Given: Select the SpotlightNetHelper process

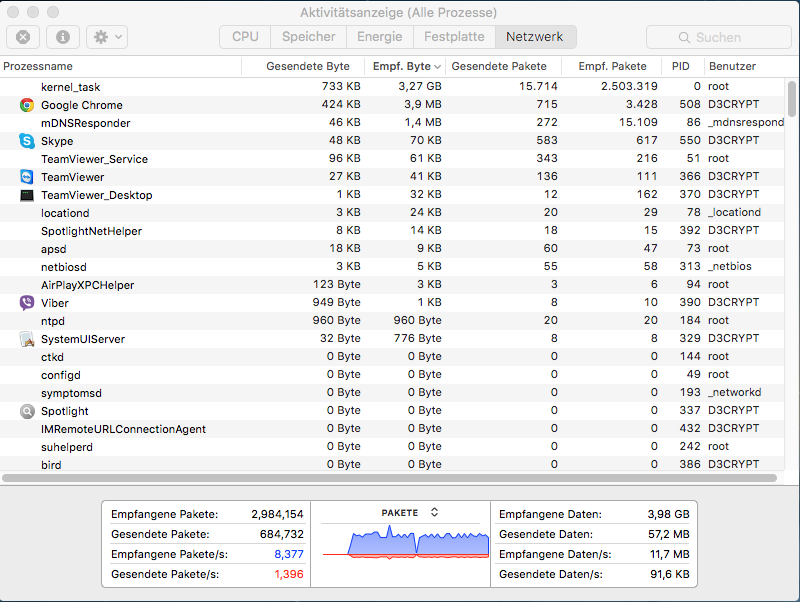Looking at the screenshot, I should click(x=392, y=231).
